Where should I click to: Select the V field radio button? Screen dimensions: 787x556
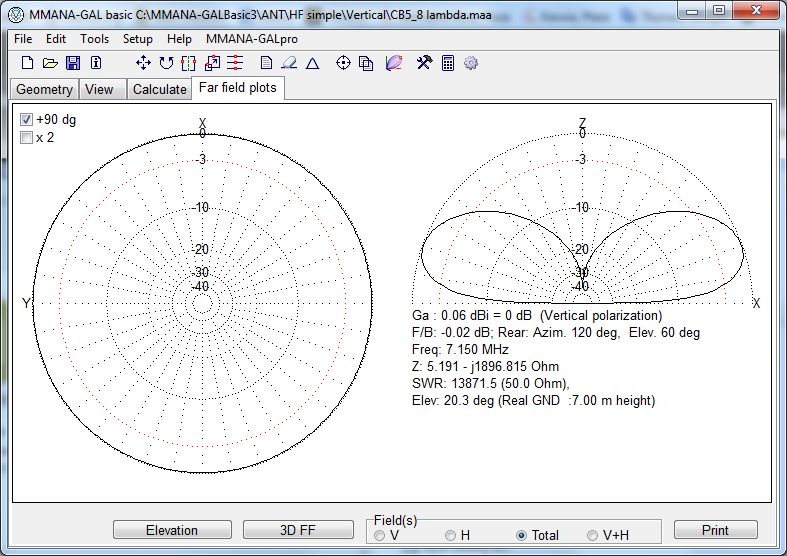click(x=379, y=535)
